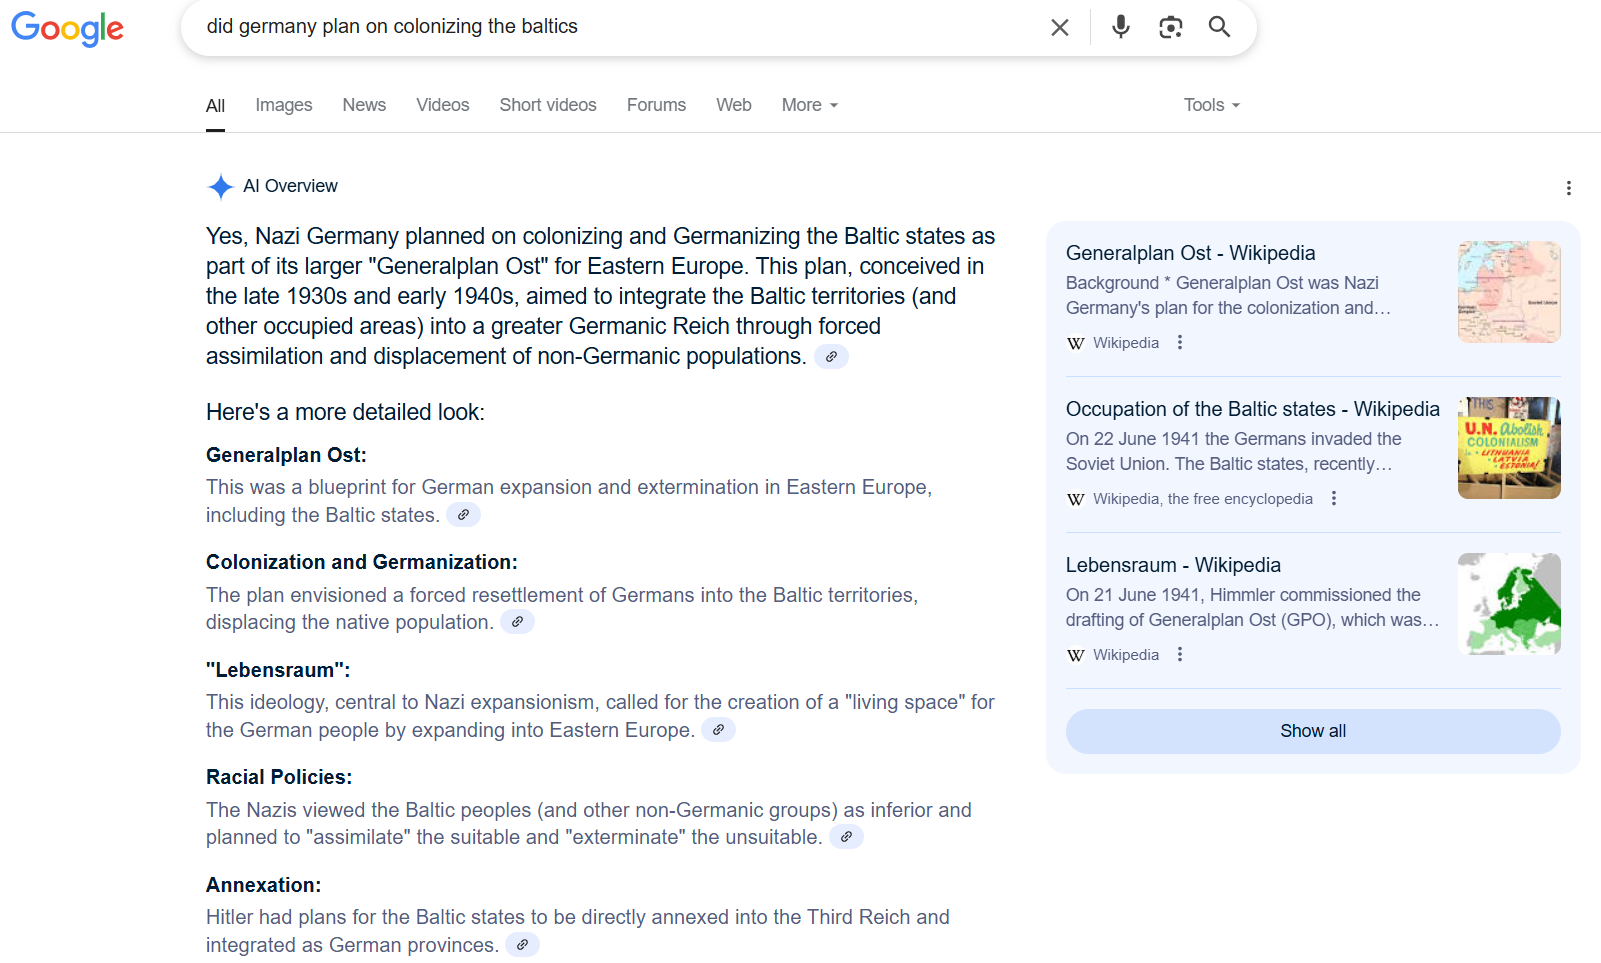The image size is (1601, 963).
Task: Click the Show all sources button
Action: click(x=1313, y=731)
